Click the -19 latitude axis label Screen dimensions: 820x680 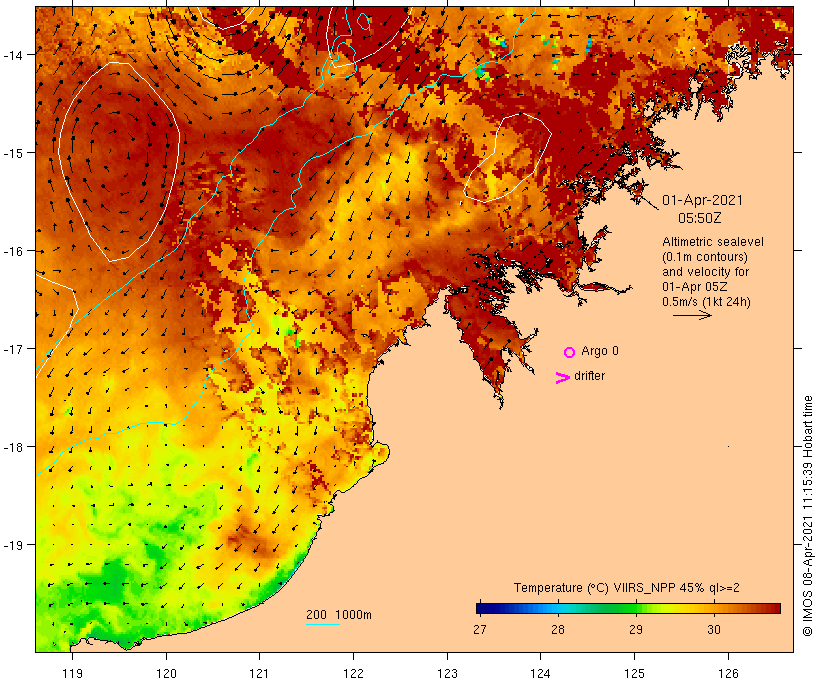13,545
